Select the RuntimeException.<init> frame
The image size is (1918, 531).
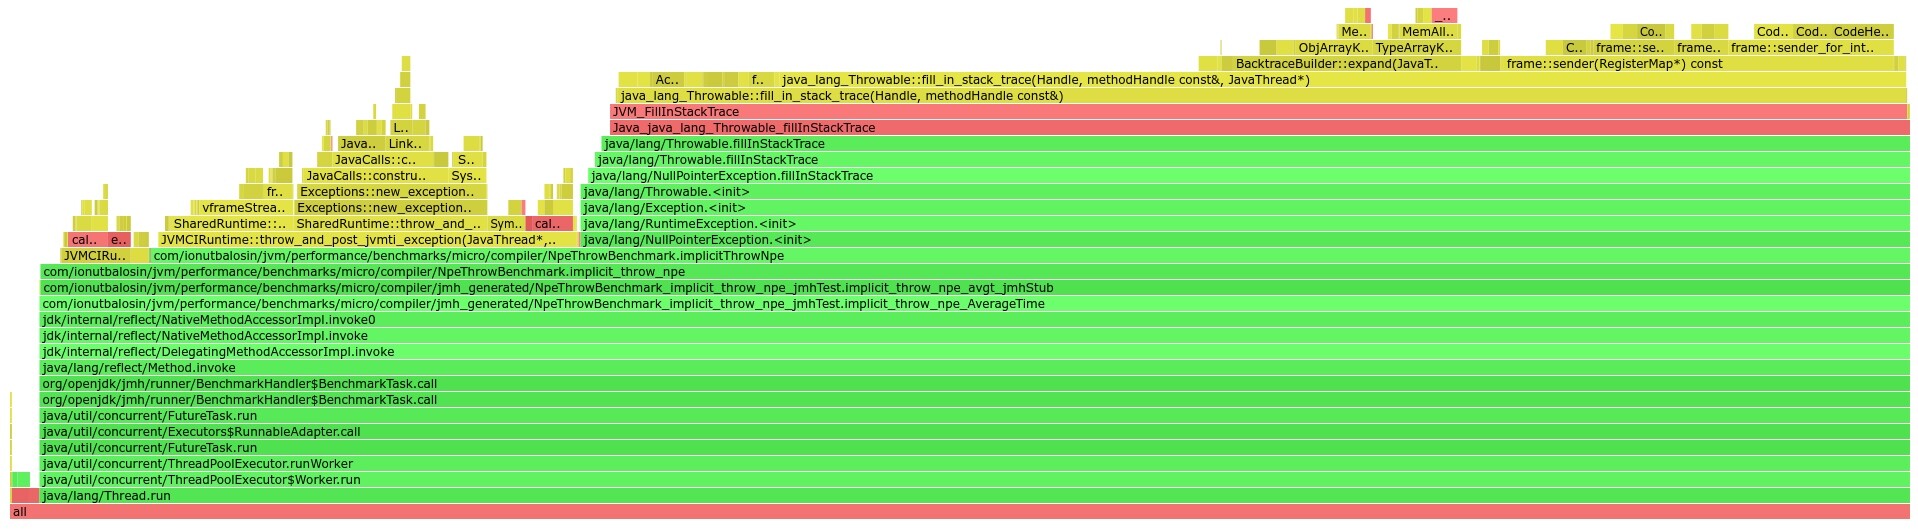click(1245, 224)
